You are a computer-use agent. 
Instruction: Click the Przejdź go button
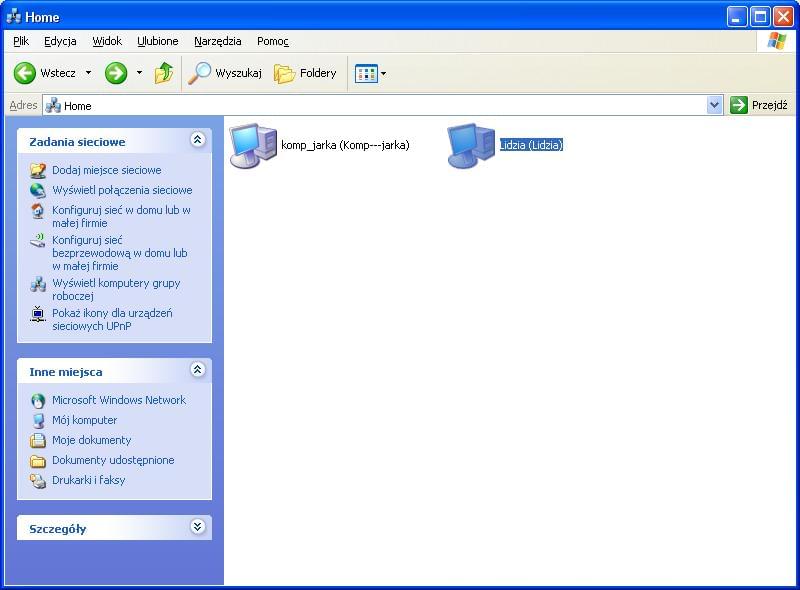coord(759,105)
